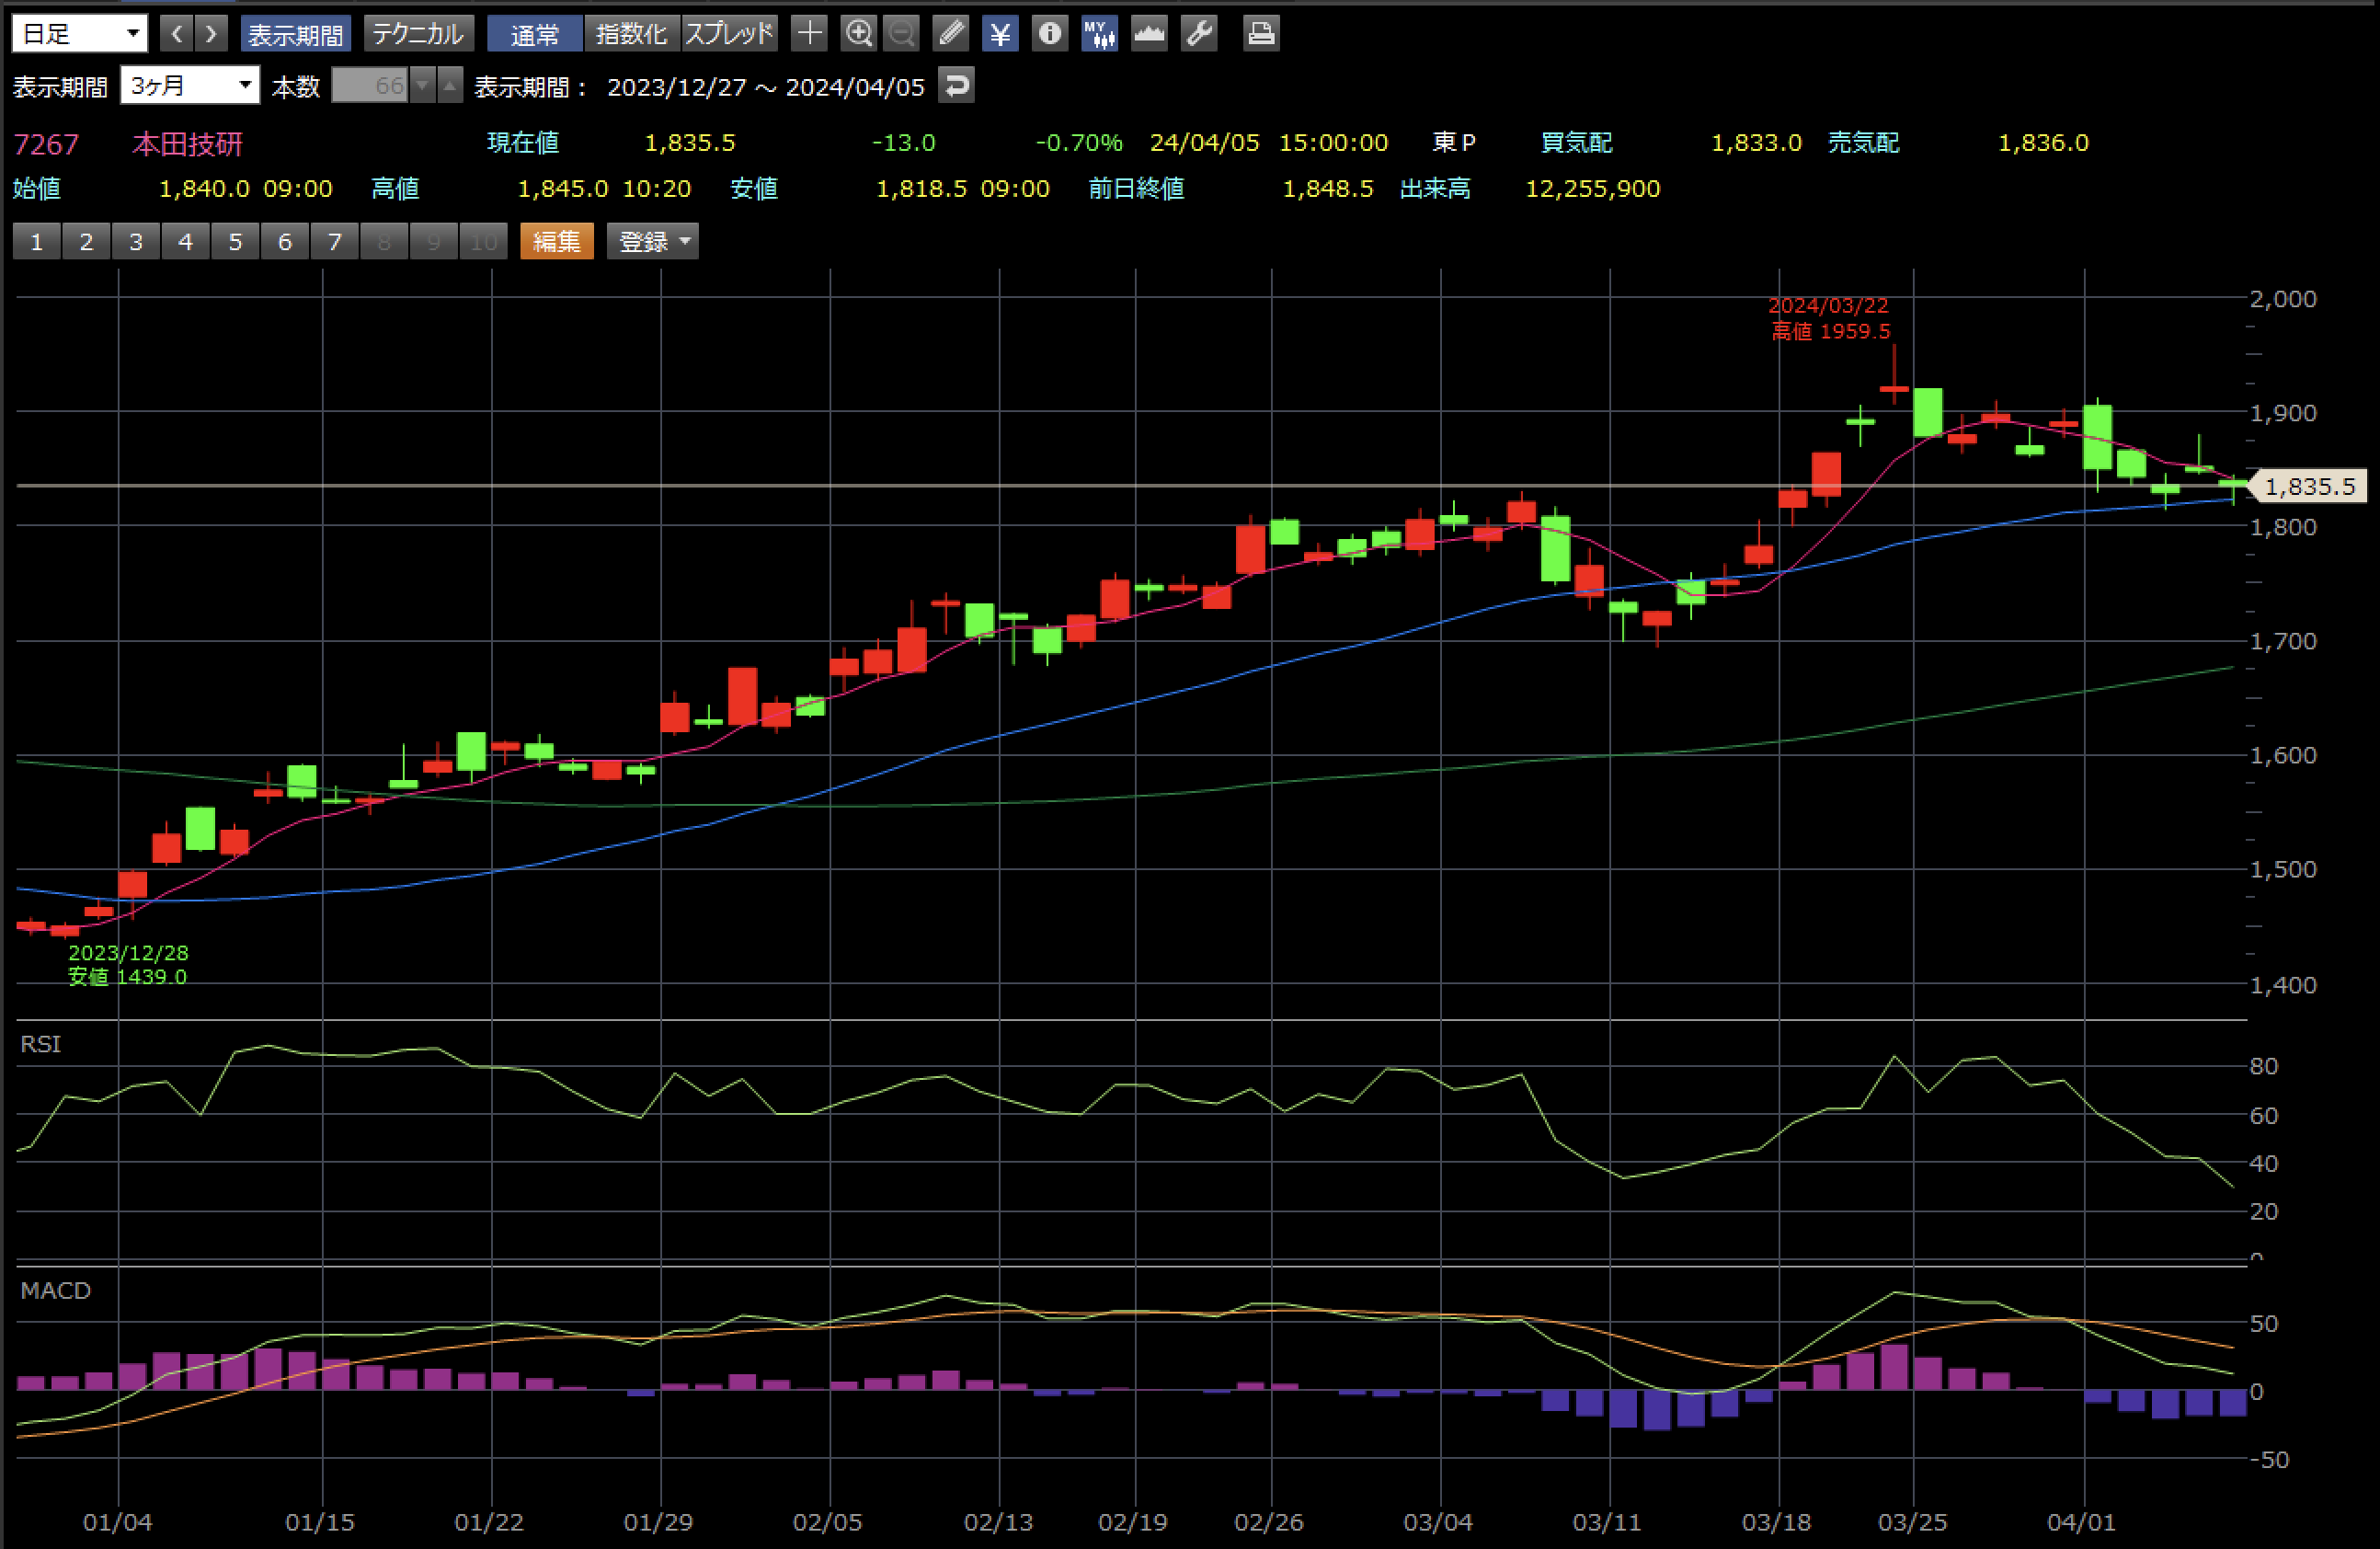This screenshot has height=1549, width=2380.
Task: Expand the 登録 dropdown button
Action: 653,241
